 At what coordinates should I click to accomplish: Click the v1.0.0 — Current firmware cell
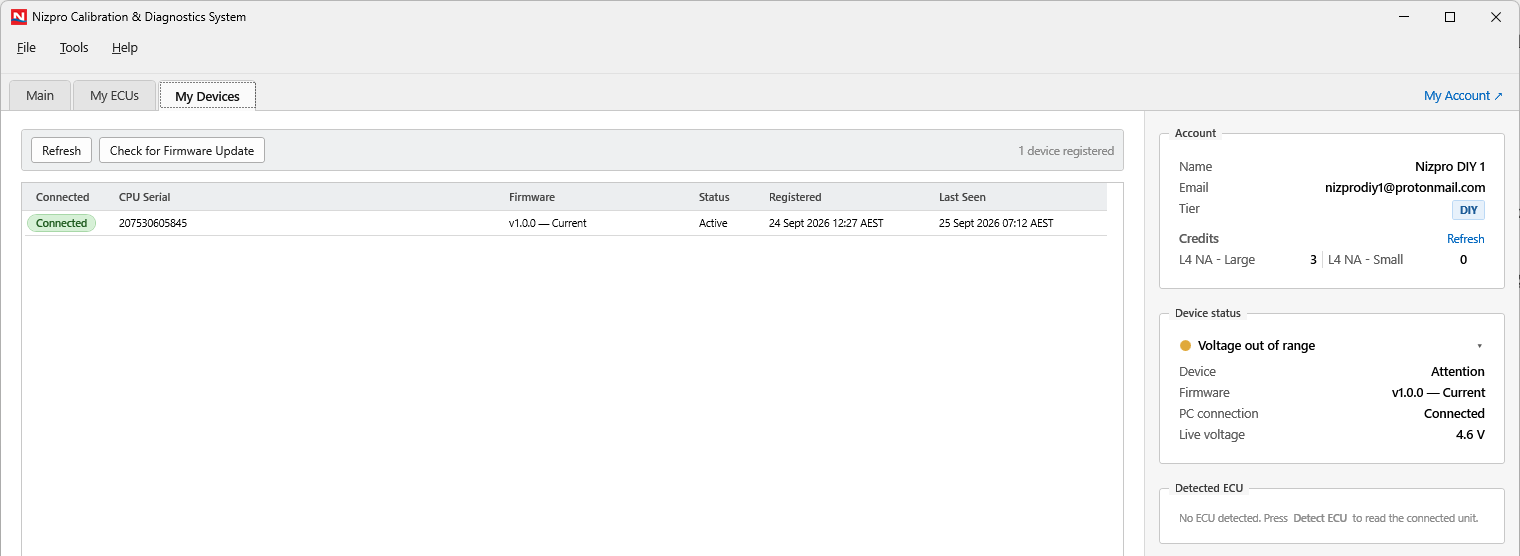[x=548, y=224]
